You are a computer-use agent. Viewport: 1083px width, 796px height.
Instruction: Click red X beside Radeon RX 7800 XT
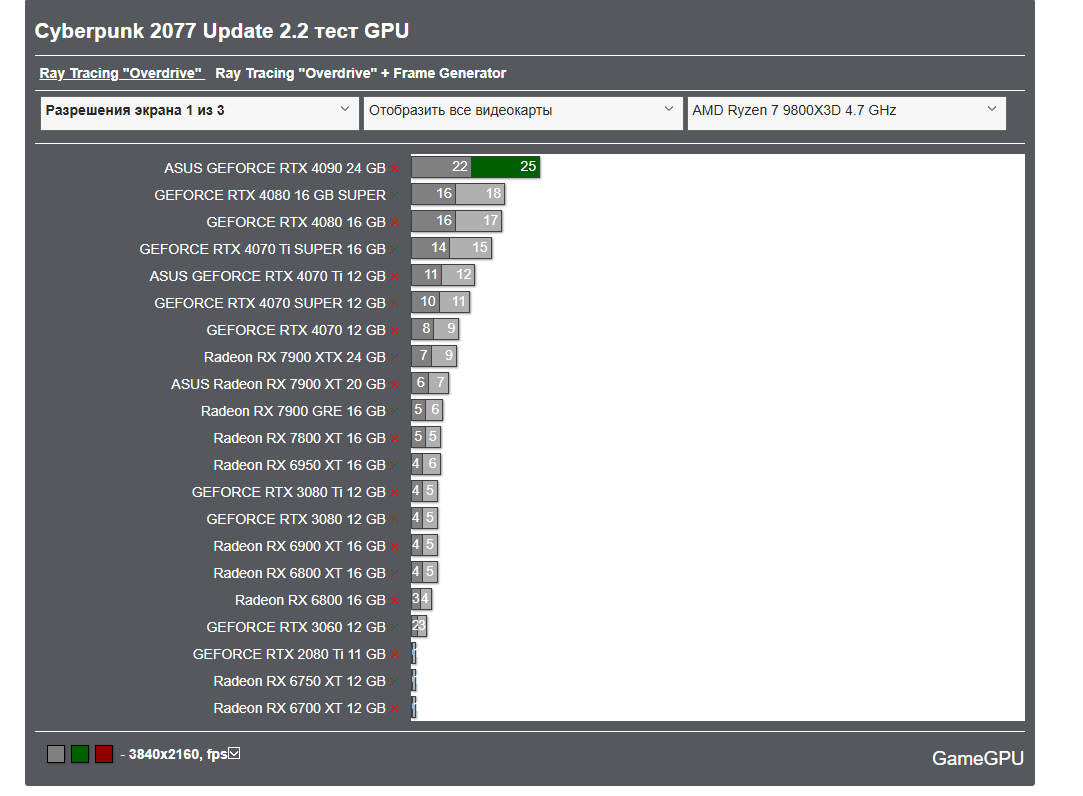tap(394, 439)
